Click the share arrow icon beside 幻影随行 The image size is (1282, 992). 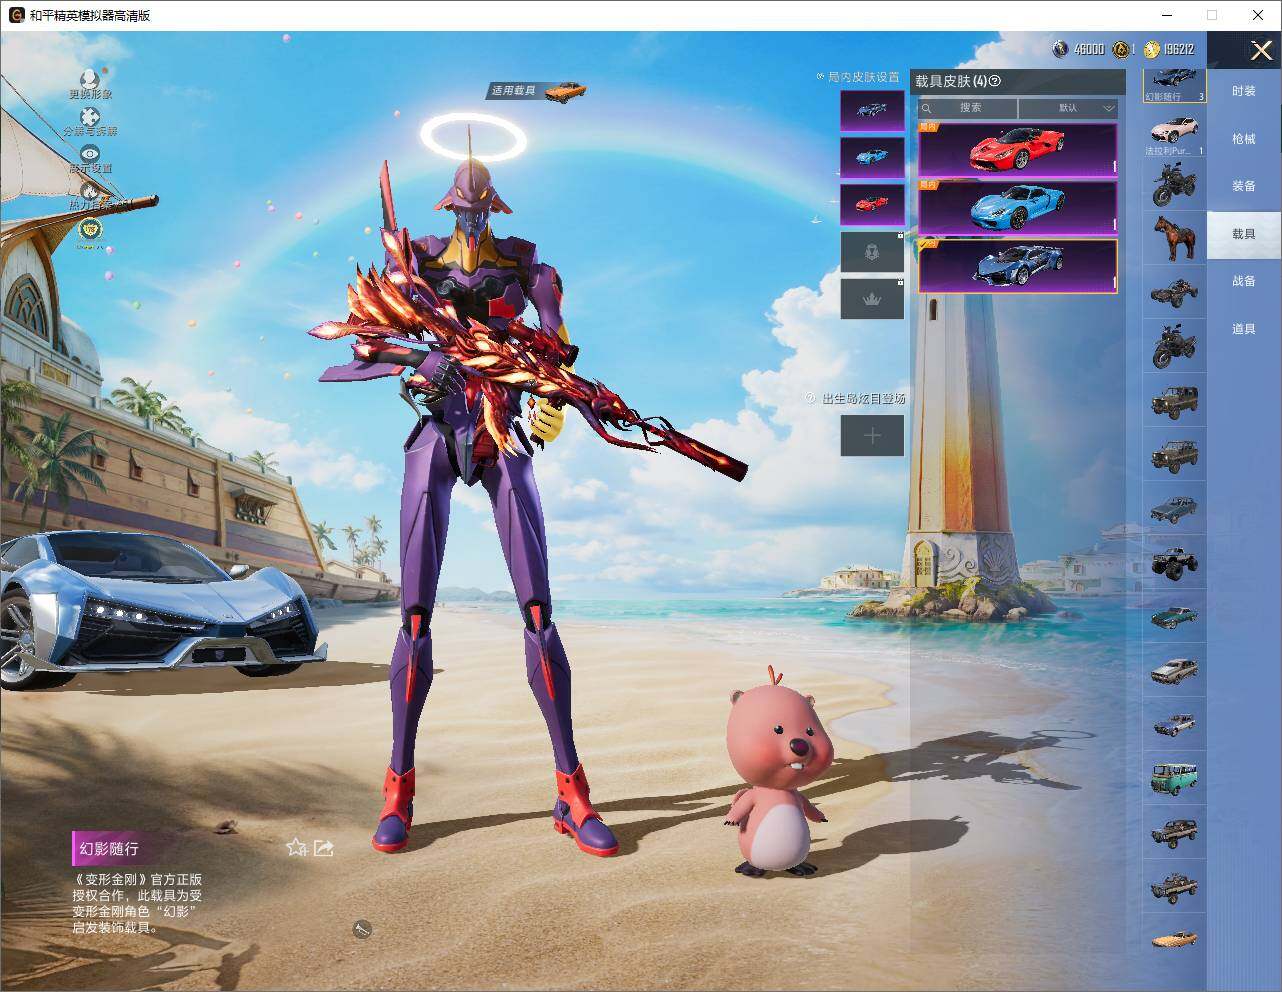click(323, 848)
